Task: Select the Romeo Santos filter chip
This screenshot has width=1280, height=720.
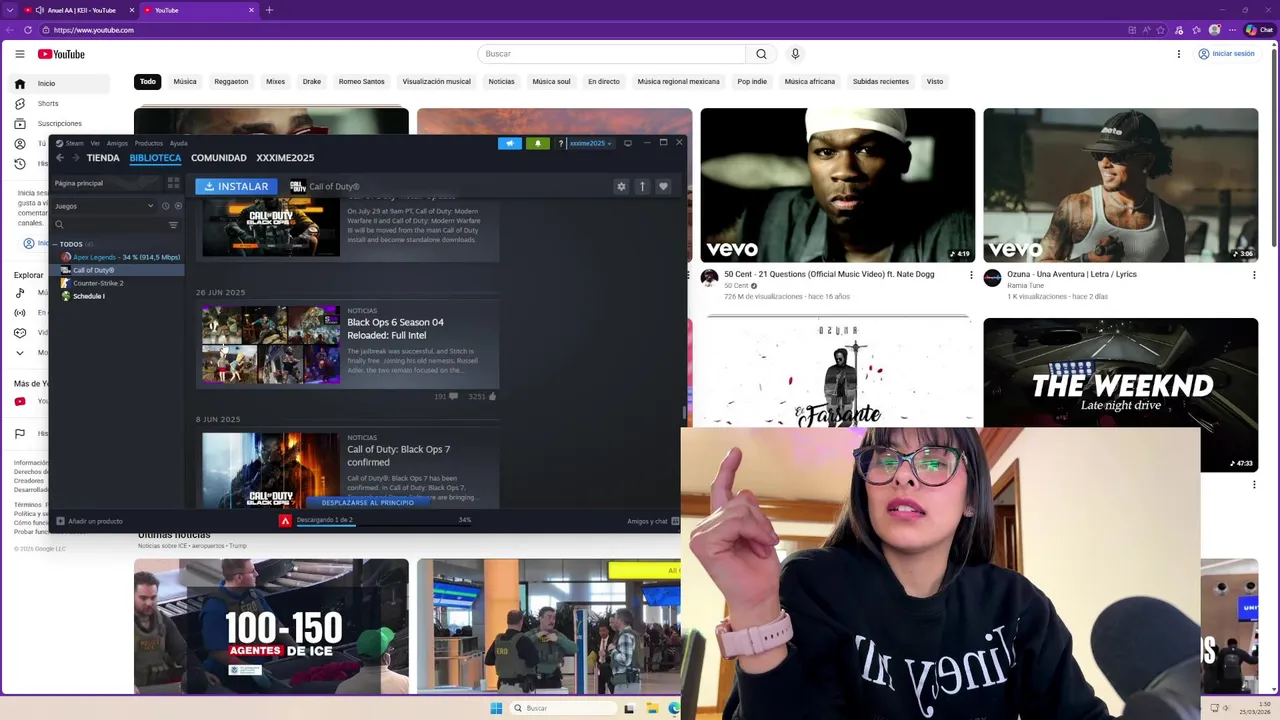Action: [361, 82]
